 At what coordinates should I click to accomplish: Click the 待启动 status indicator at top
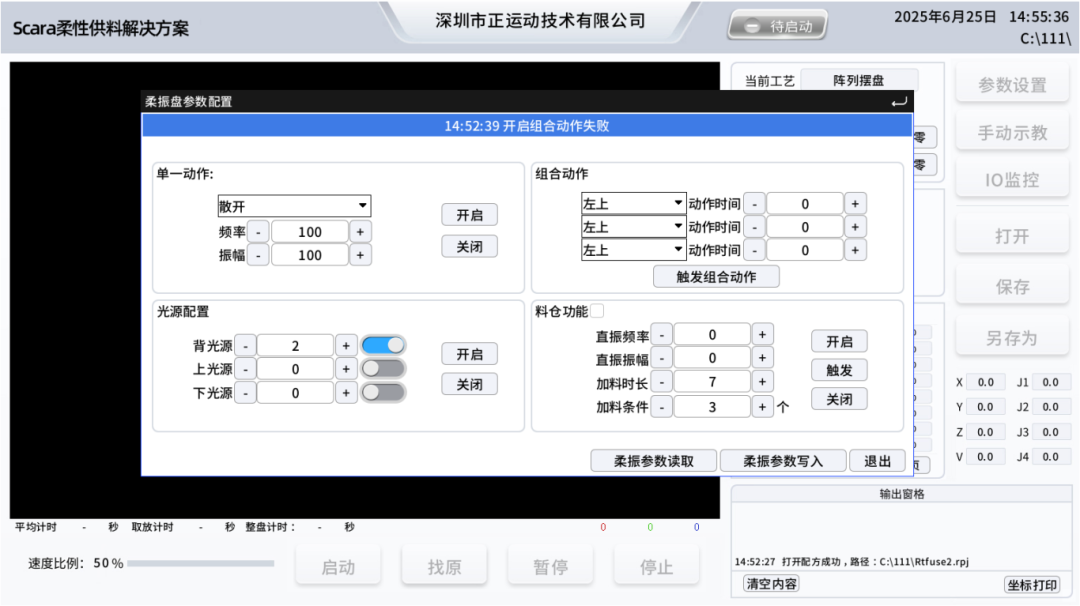pos(777,25)
